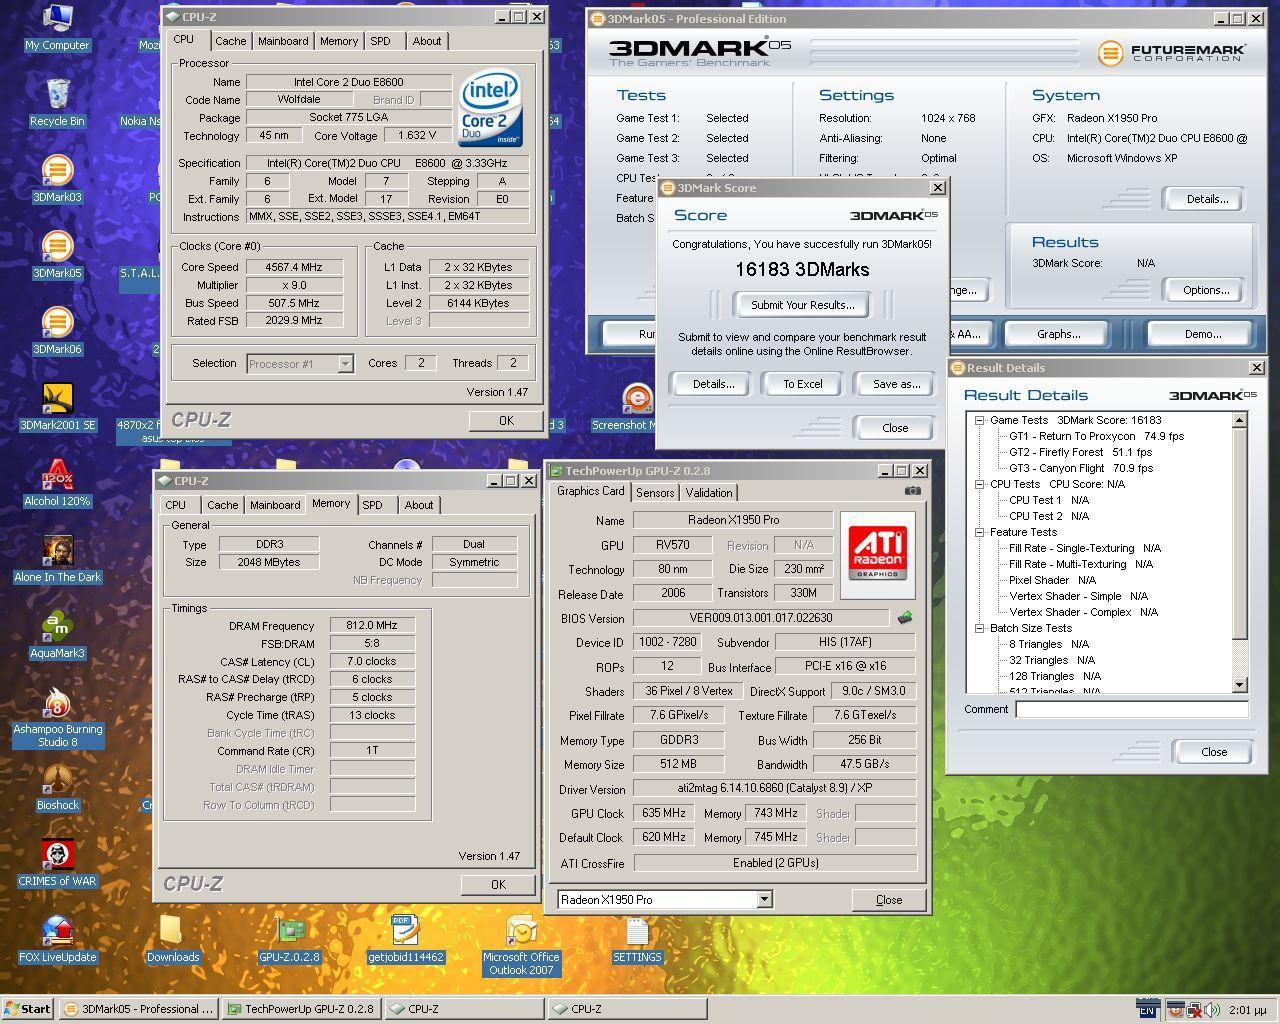1280x1024 pixels.
Task: Click 3DMark05 Professional taskbar button
Action: tap(138, 1009)
